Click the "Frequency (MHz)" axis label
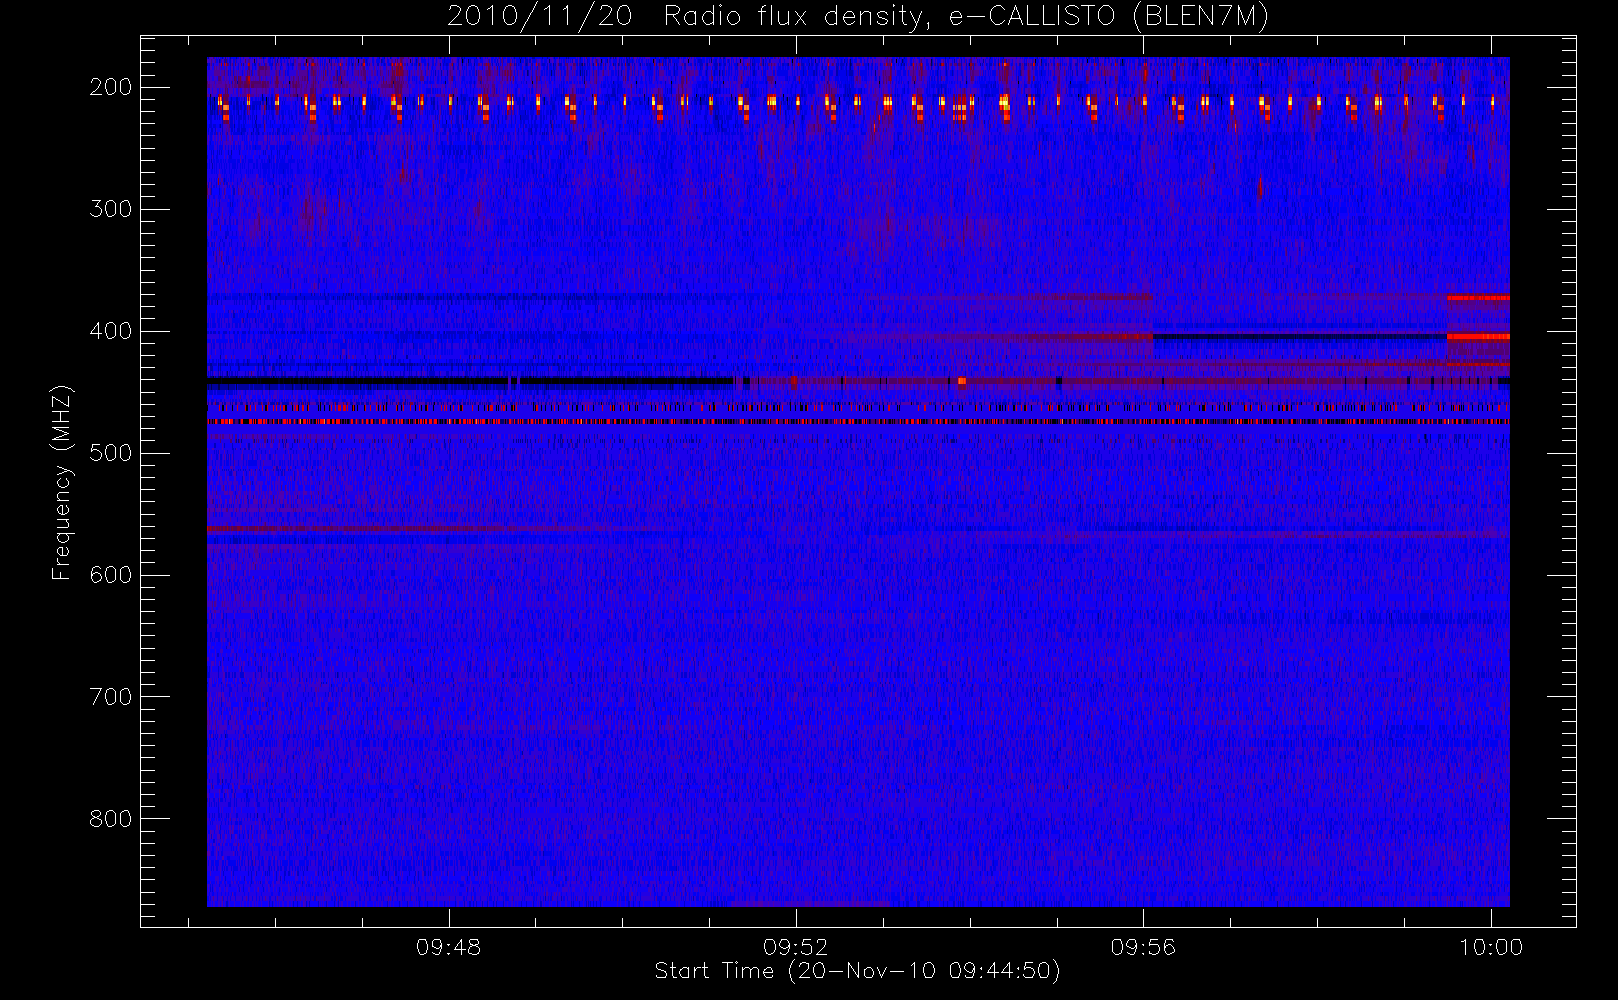 62,482
